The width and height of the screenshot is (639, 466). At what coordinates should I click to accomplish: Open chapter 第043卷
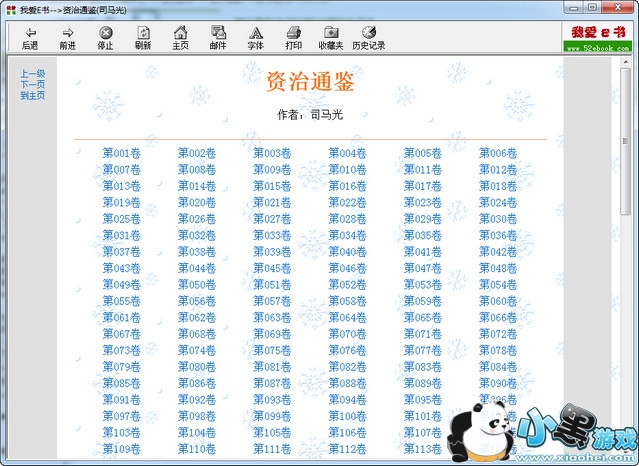pyautogui.click(x=121, y=268)
